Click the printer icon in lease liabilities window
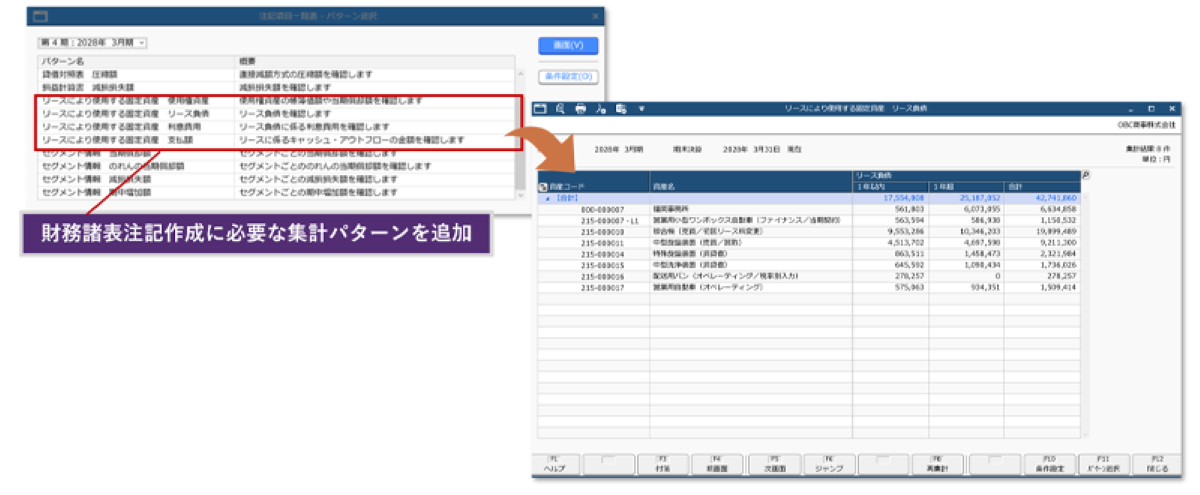The image size is (1200, 495). (x=580, y=108)
